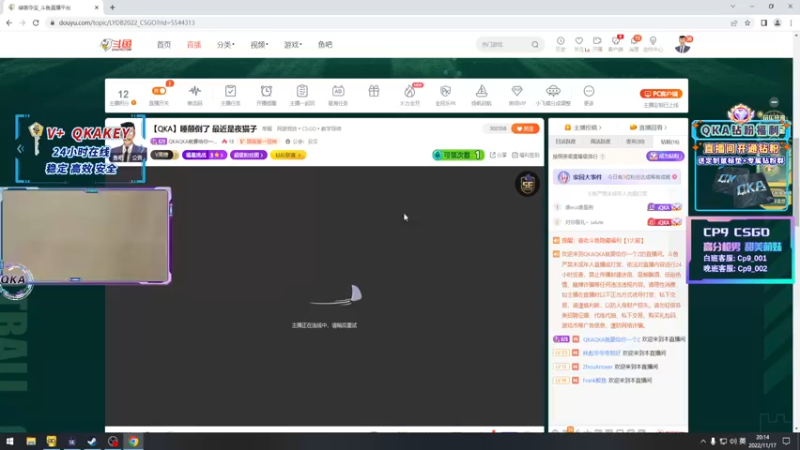The height and width of the screenshot is (450, 800).
Task: Open the history clock icon
Action: (560, 41)
